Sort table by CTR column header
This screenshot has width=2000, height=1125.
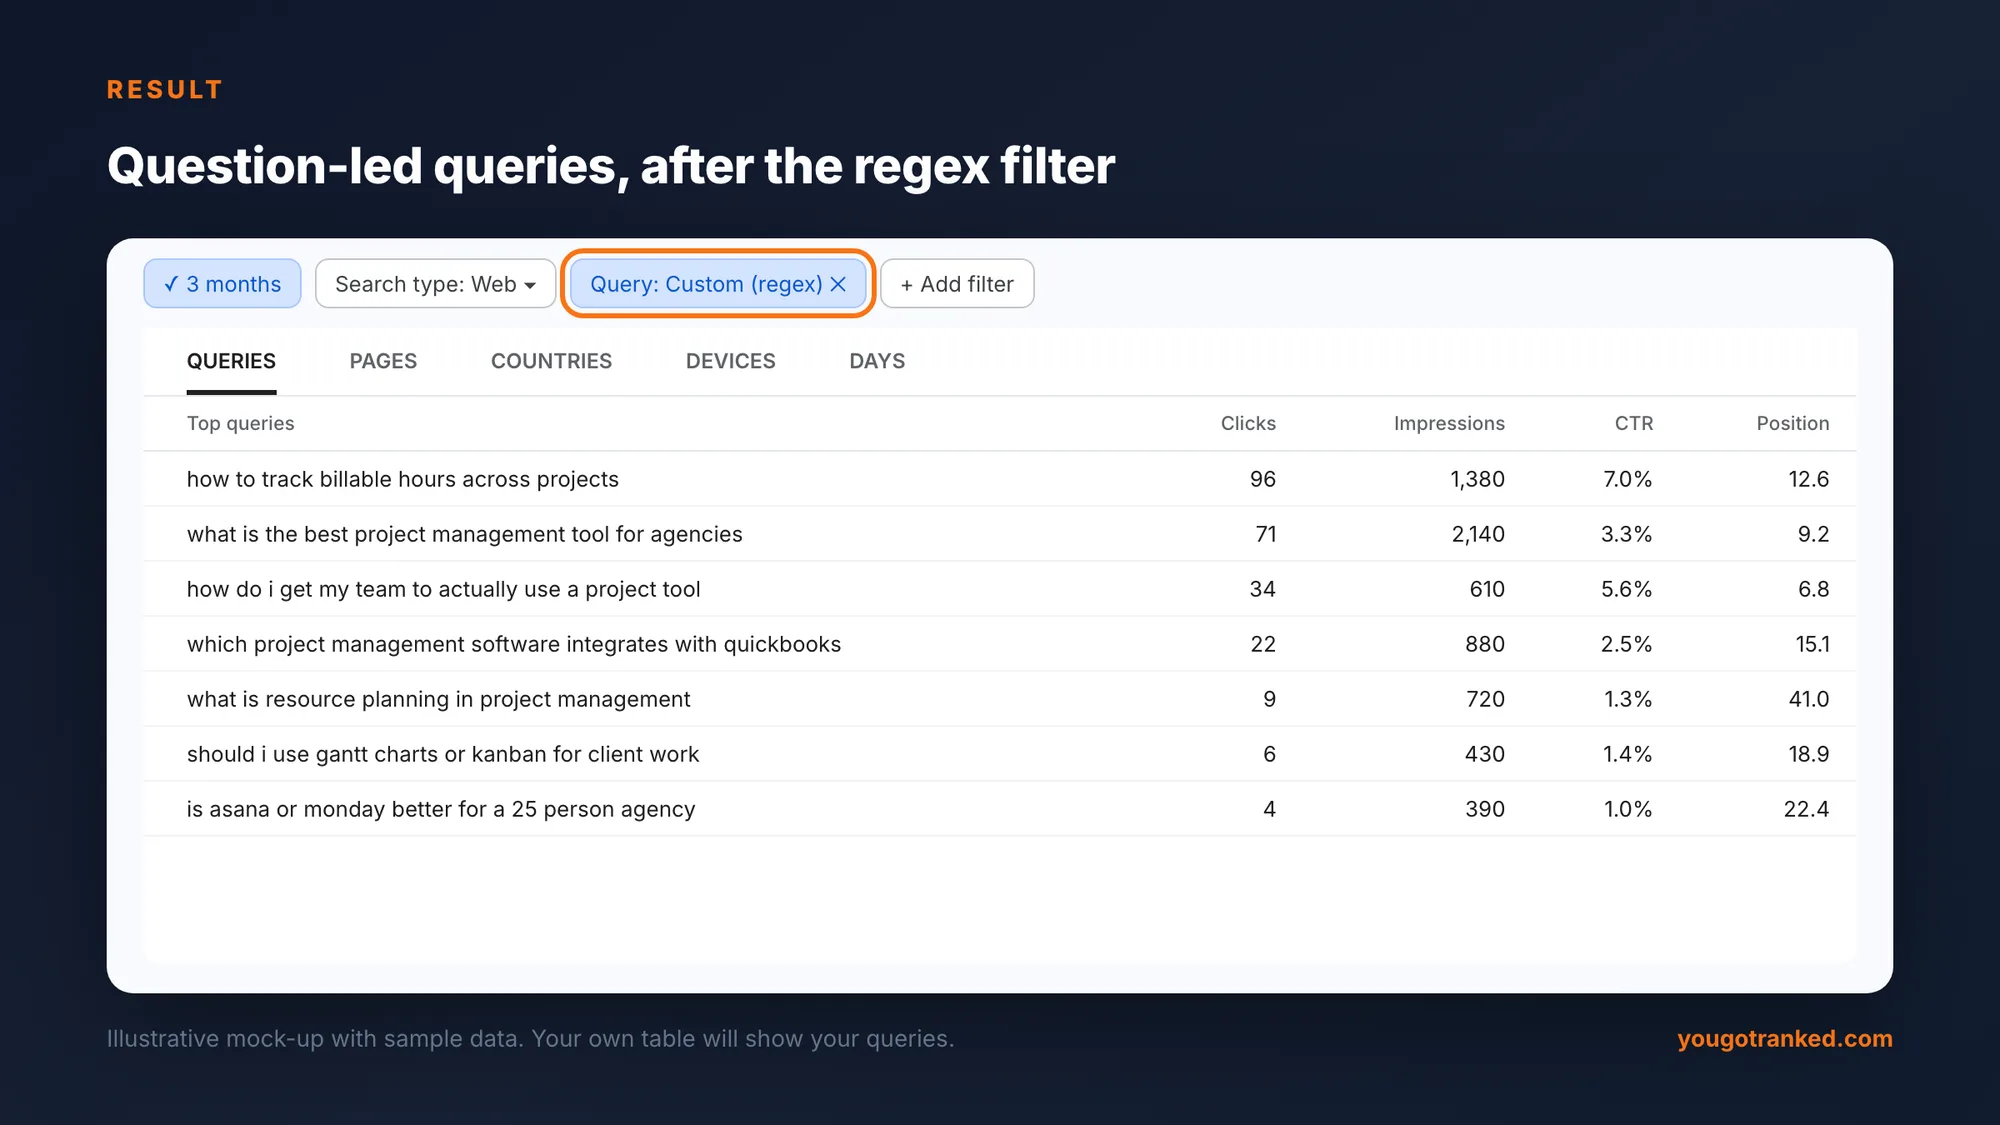pos(1634,423)
